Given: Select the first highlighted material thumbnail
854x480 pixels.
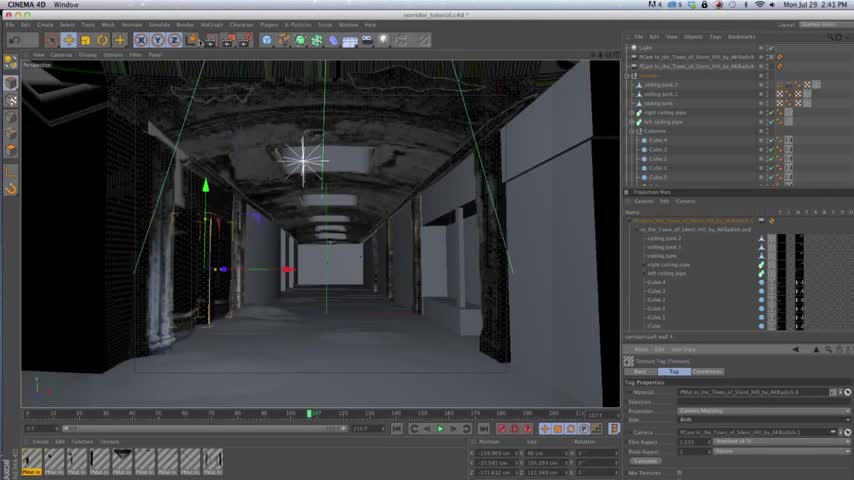Looking at the screenshot, I should pos(32,461).
